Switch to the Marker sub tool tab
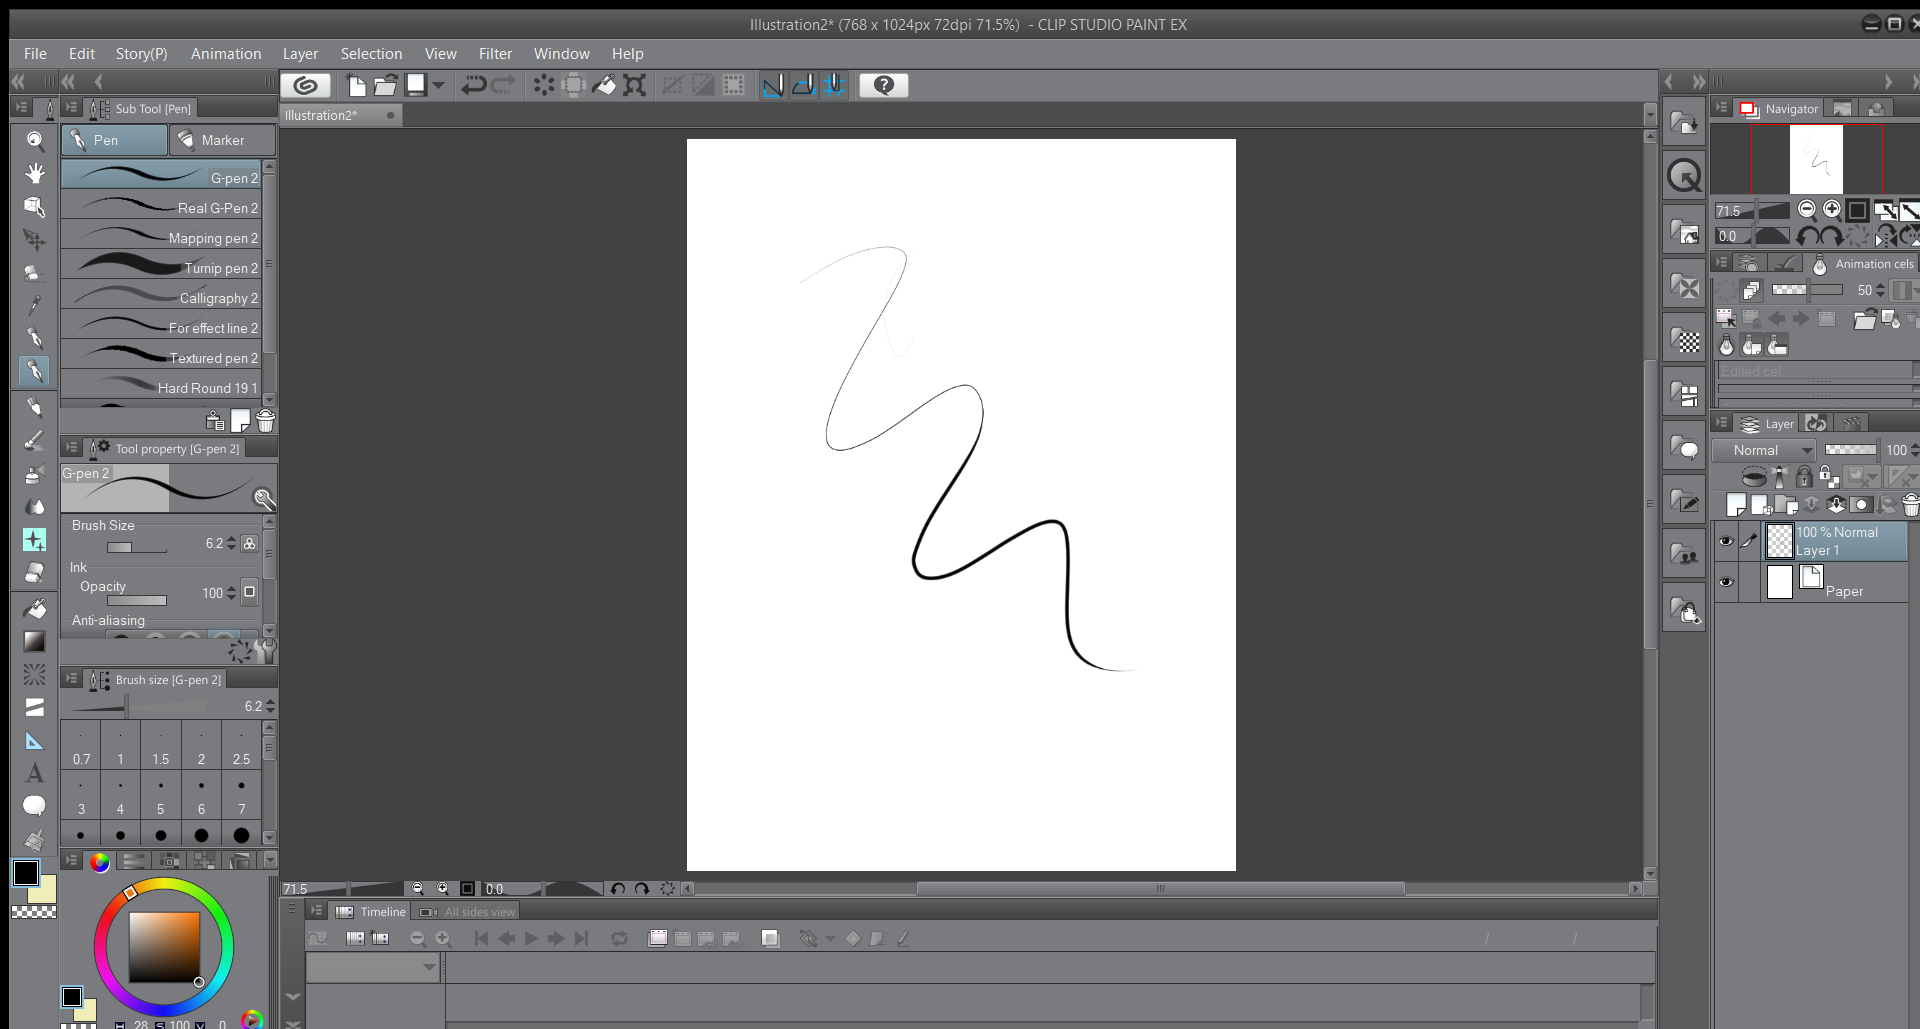The height and width of the screenshot is (1029, 1920). pyautogui.click(x=222, y=140)
